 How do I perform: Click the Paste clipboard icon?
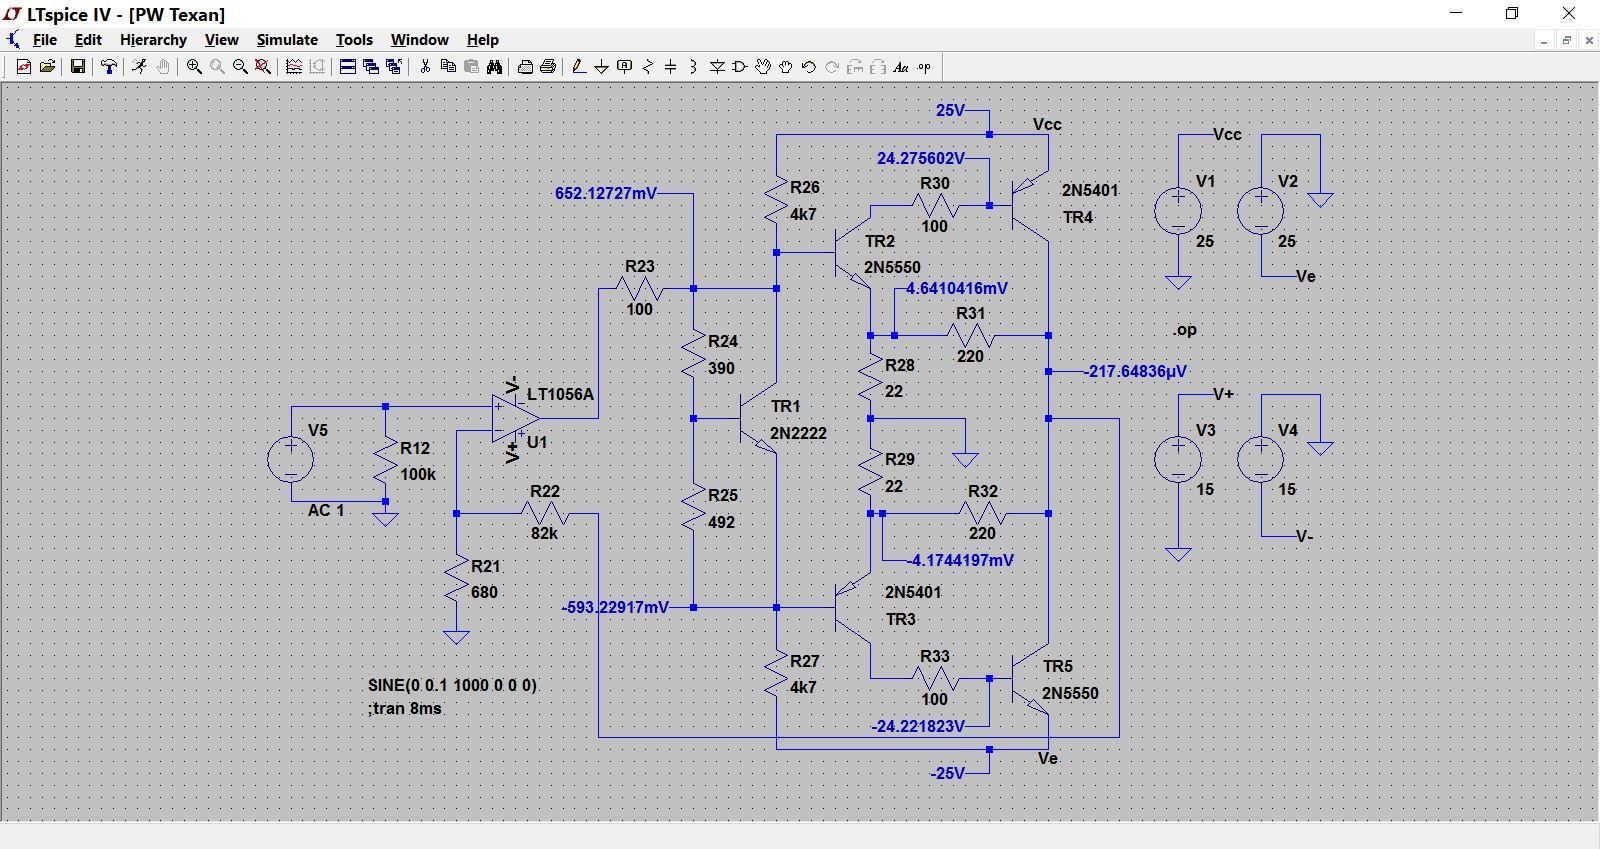[471, 67]
